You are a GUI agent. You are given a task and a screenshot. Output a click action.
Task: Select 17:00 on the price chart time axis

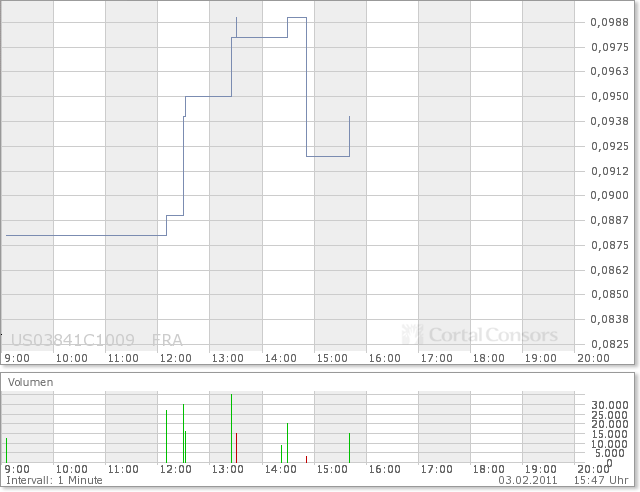[436, 358]
